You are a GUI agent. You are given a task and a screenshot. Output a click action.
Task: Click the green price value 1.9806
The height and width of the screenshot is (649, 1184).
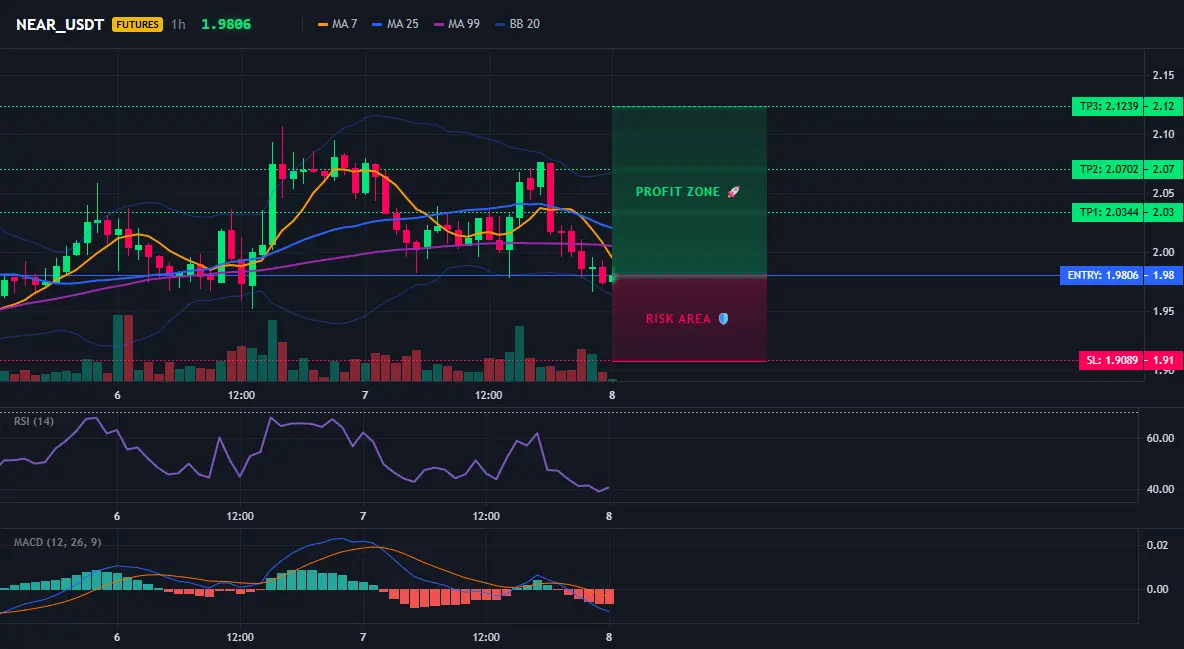click(226, 24)
